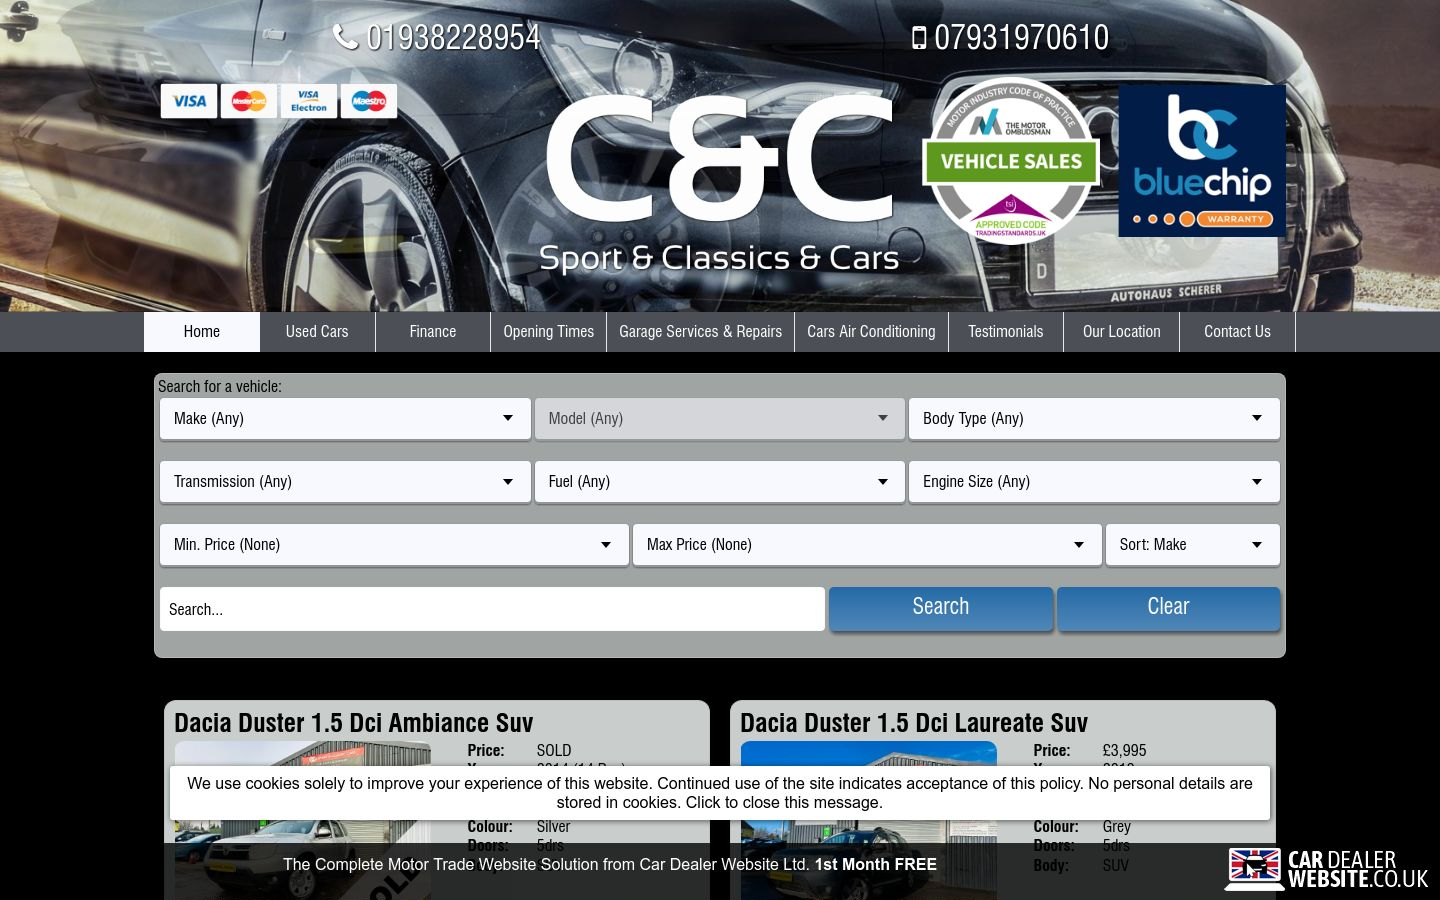The height and width of the screenshot is (900, 1440).
Task: Click the Visa card logo
Action: [189, 101]
